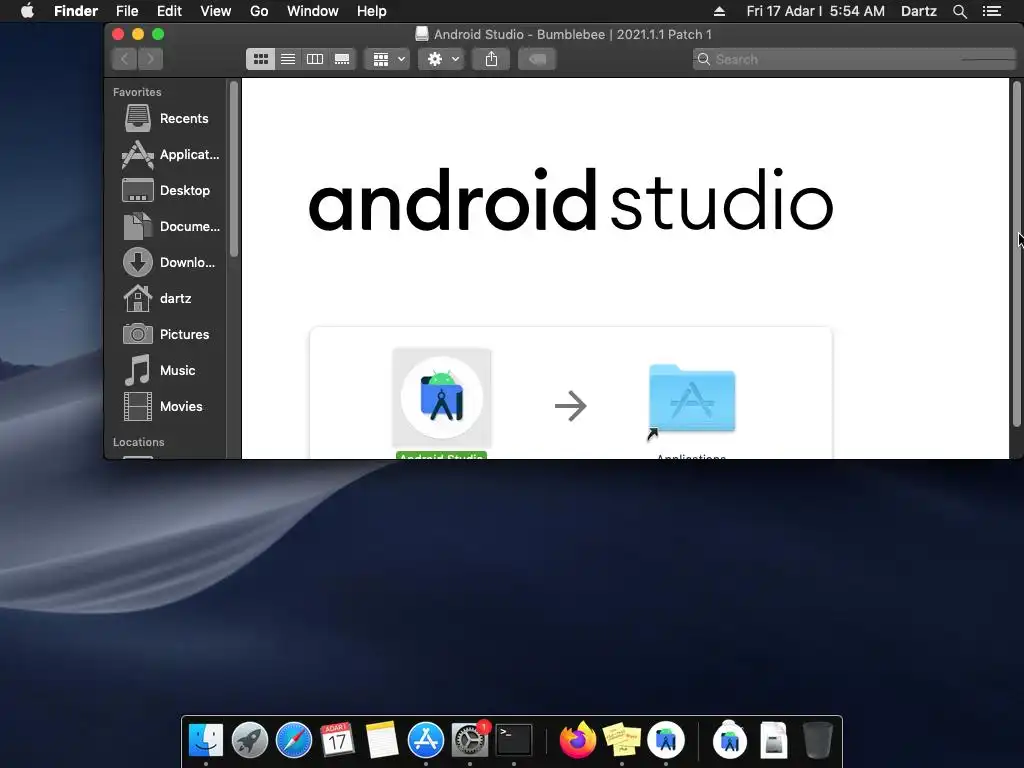Click the disk image document in Dock
The height and width of the screenshot is (768, 1024).
point(773,740)
